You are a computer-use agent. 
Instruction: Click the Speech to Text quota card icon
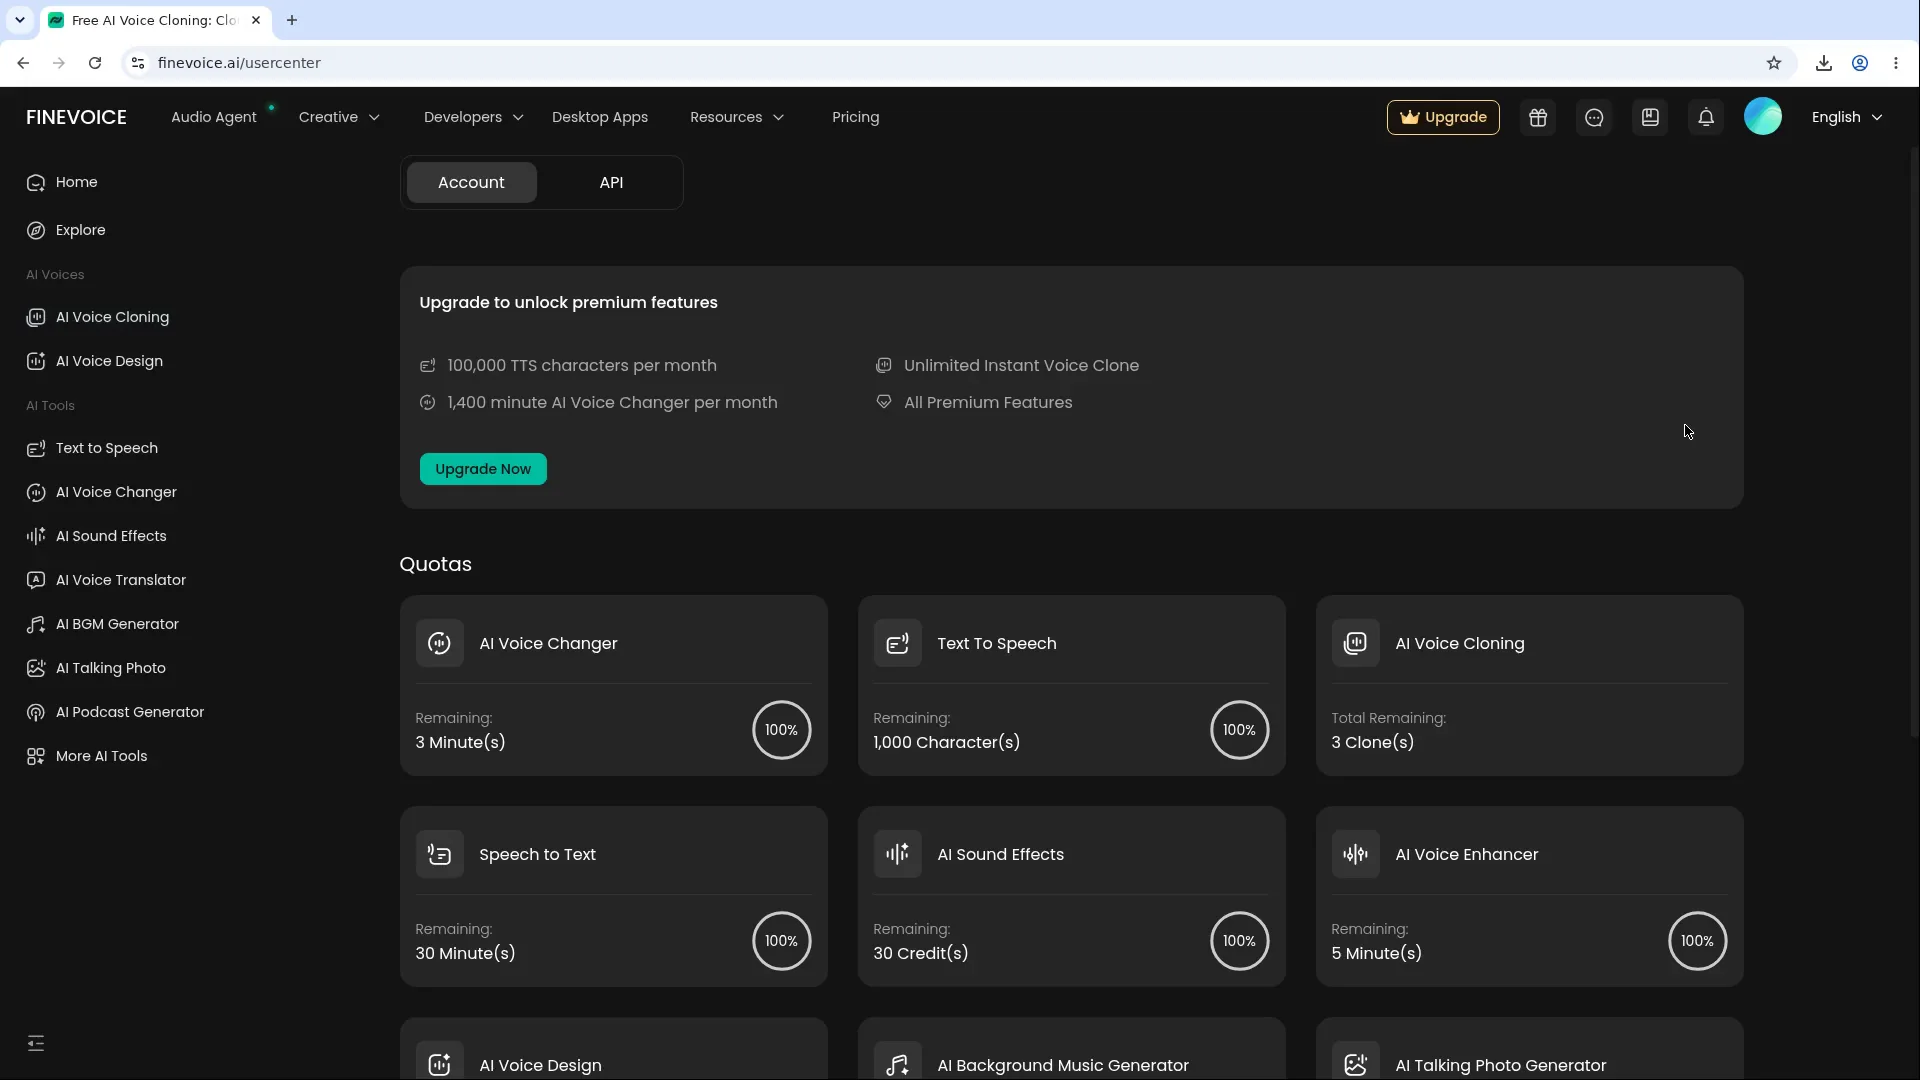click(439, 854)
